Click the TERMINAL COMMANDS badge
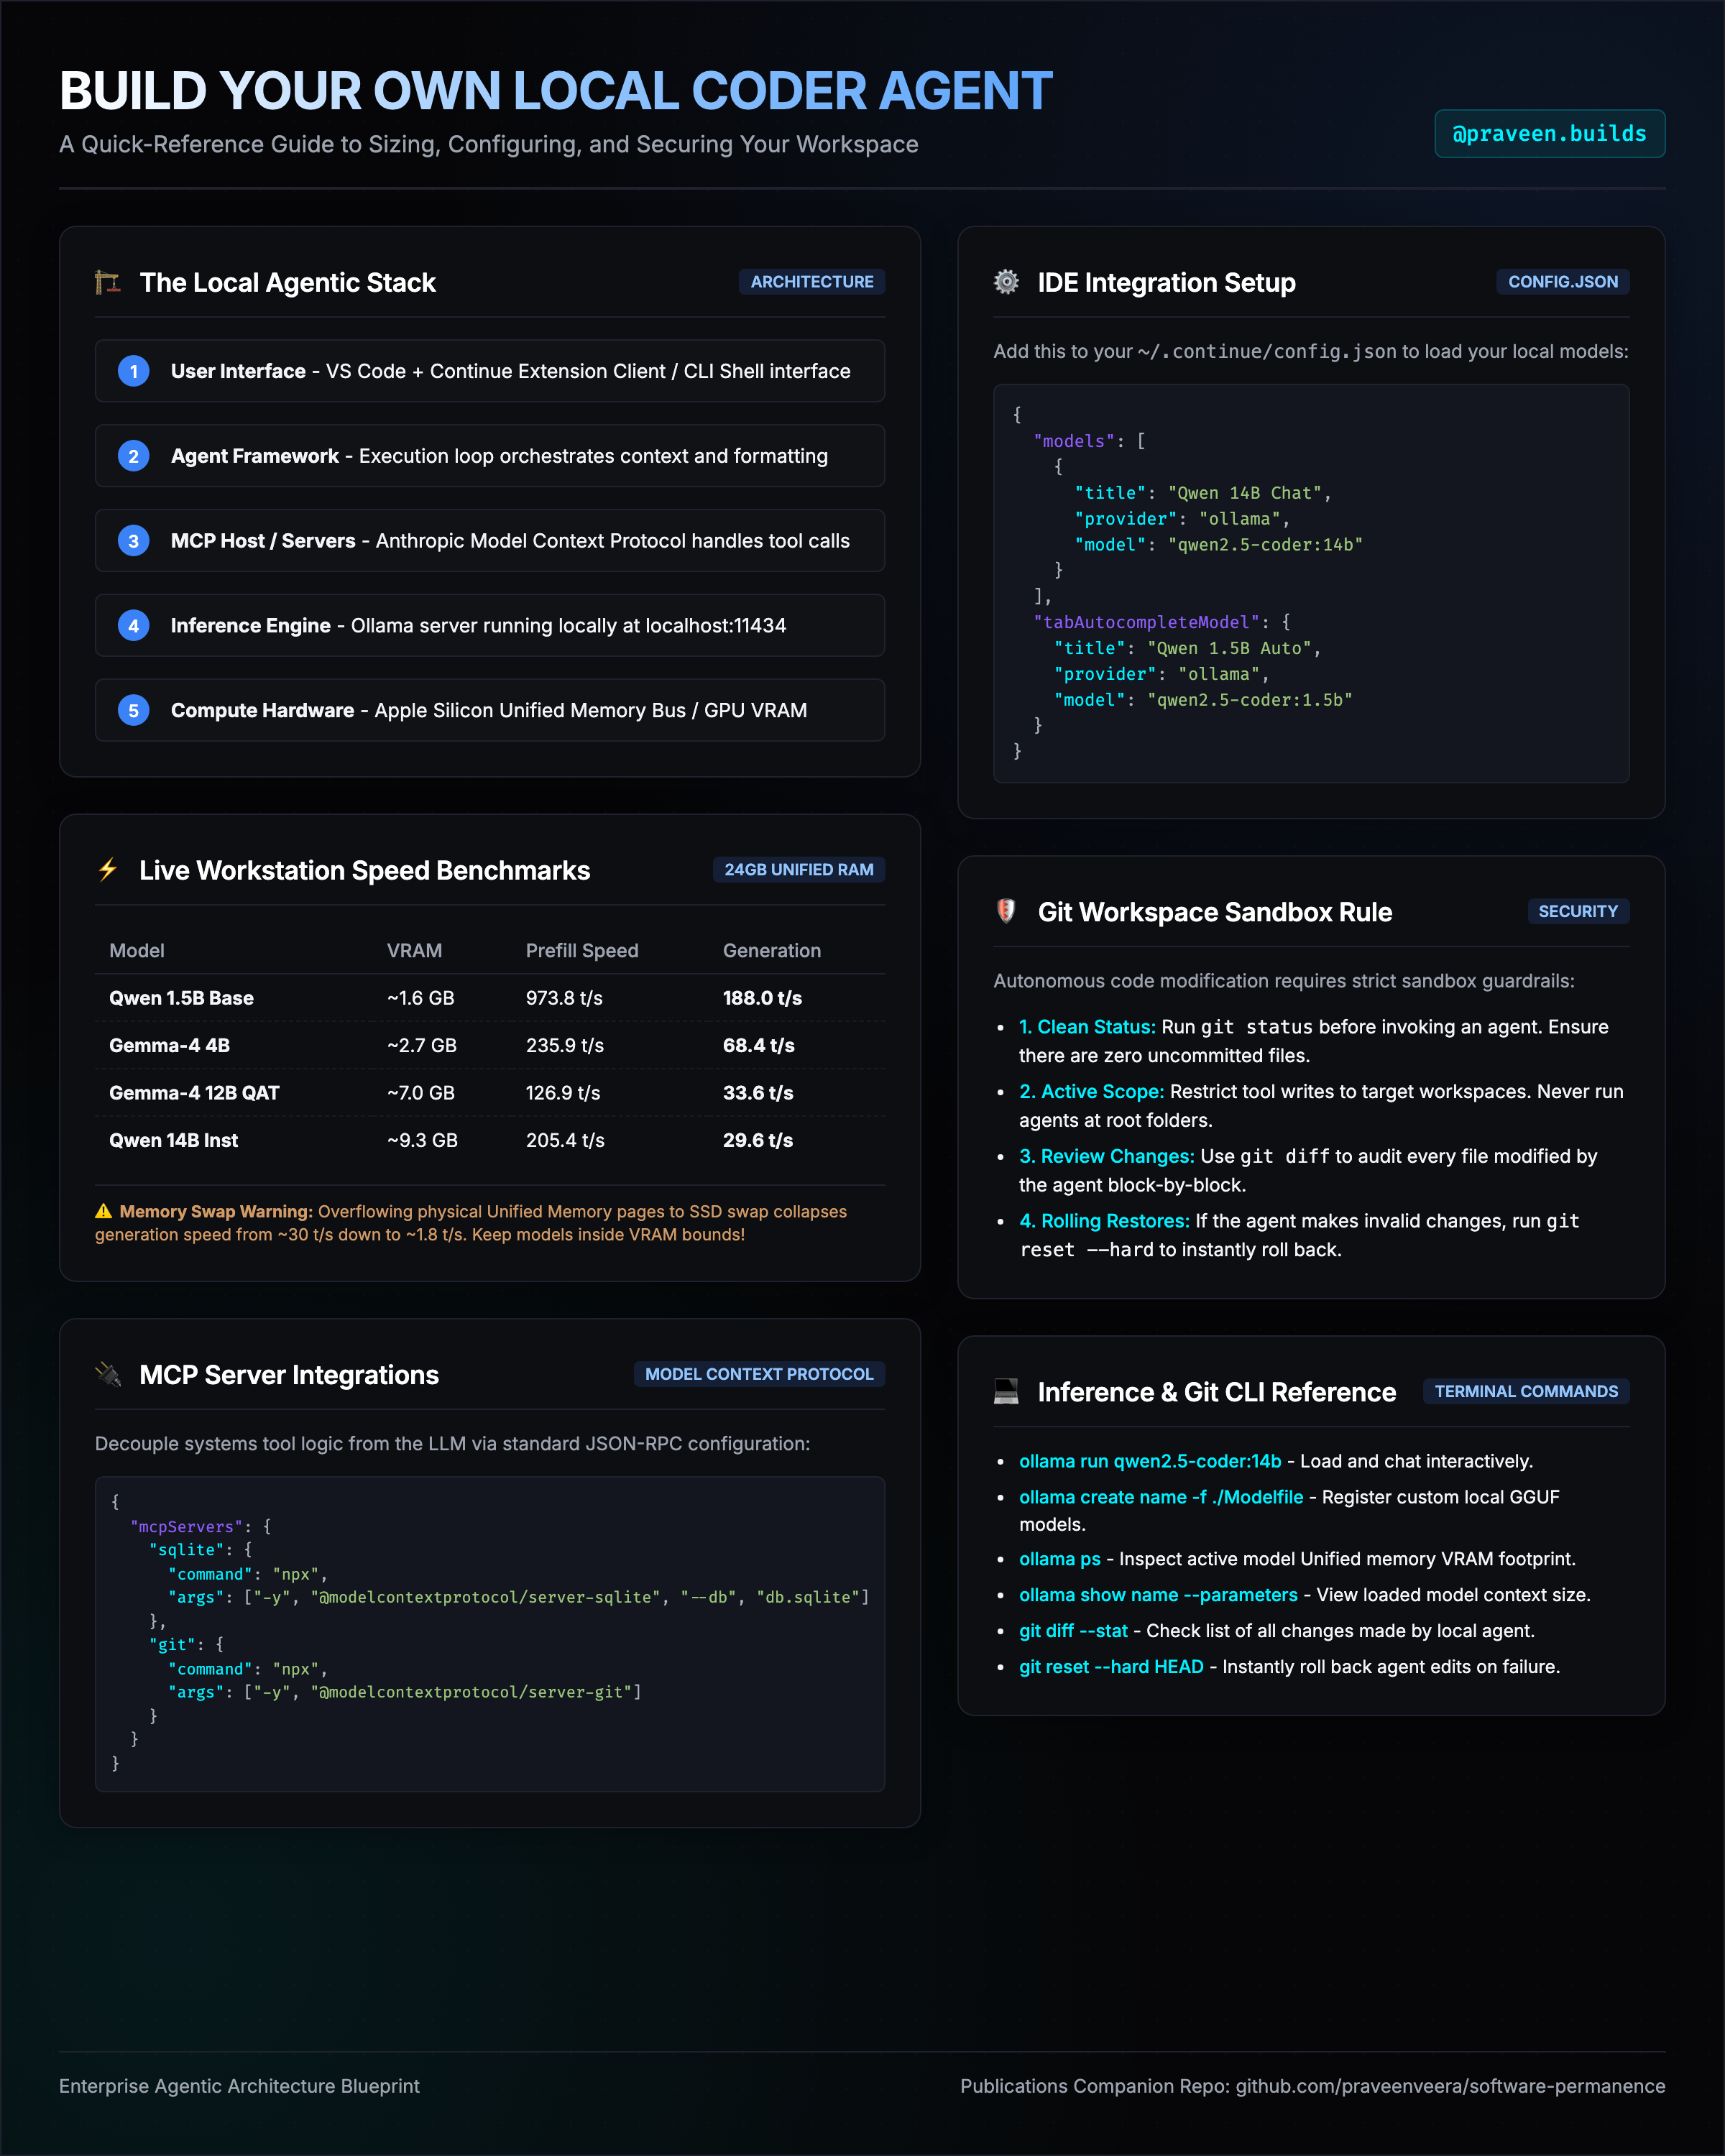The height and width of the screenshot is (2156, 1725). 1526,1391
